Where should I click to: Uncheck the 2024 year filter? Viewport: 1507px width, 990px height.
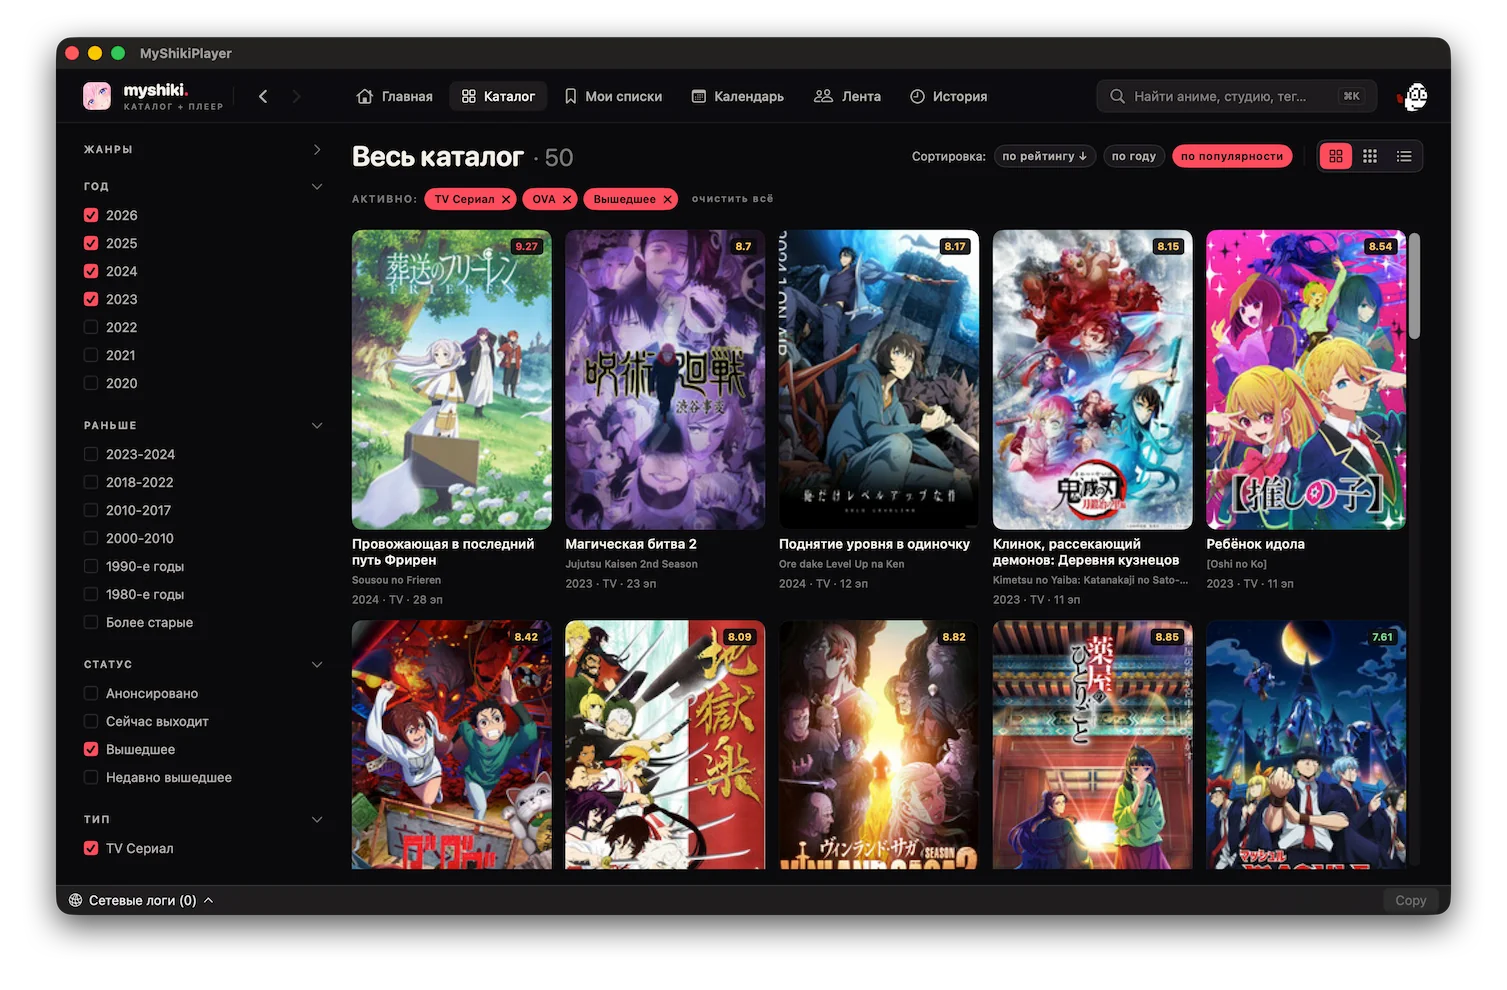[x=91, y=271]
